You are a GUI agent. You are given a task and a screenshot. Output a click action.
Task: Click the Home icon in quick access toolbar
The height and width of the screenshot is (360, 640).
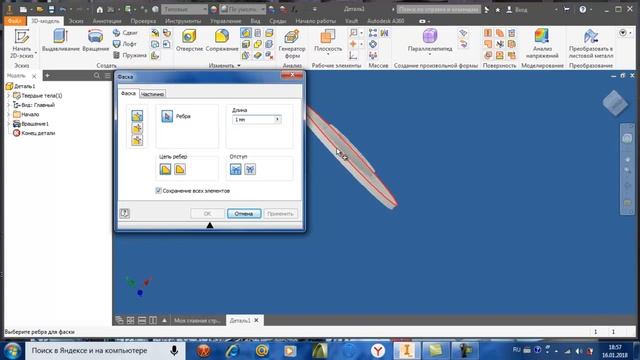pyautogui.click(x=100, y=9)
